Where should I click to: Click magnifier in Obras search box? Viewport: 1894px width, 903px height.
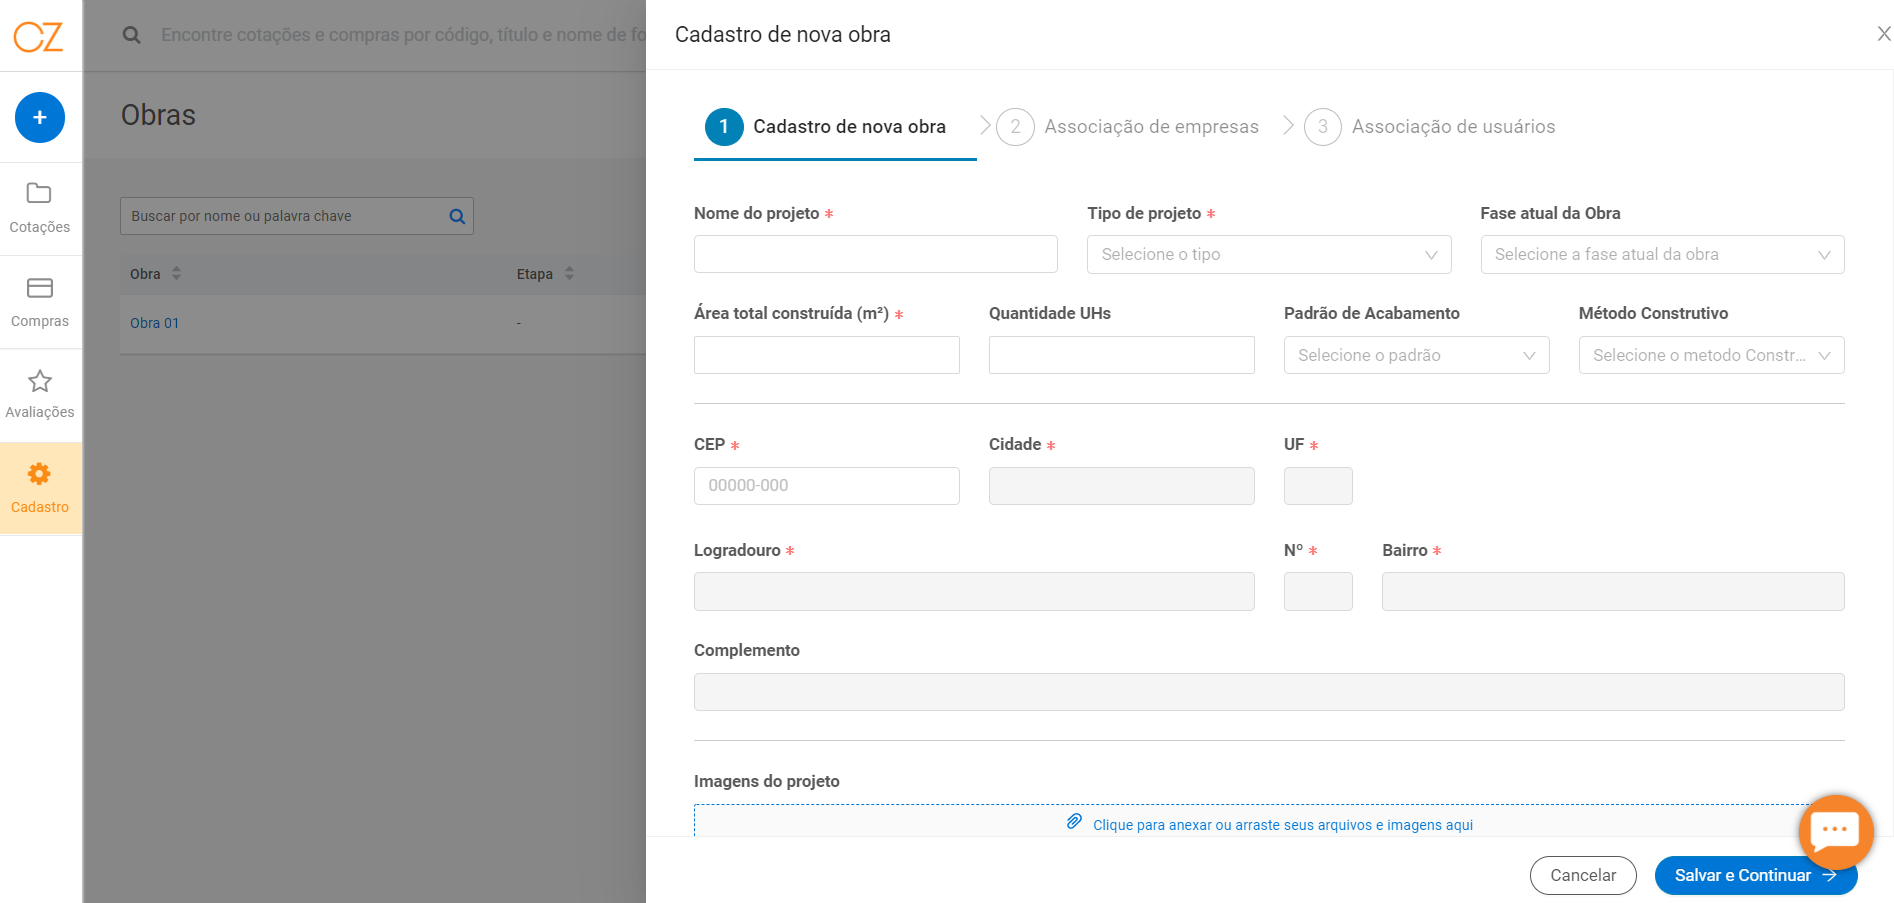tap(457, 216)
